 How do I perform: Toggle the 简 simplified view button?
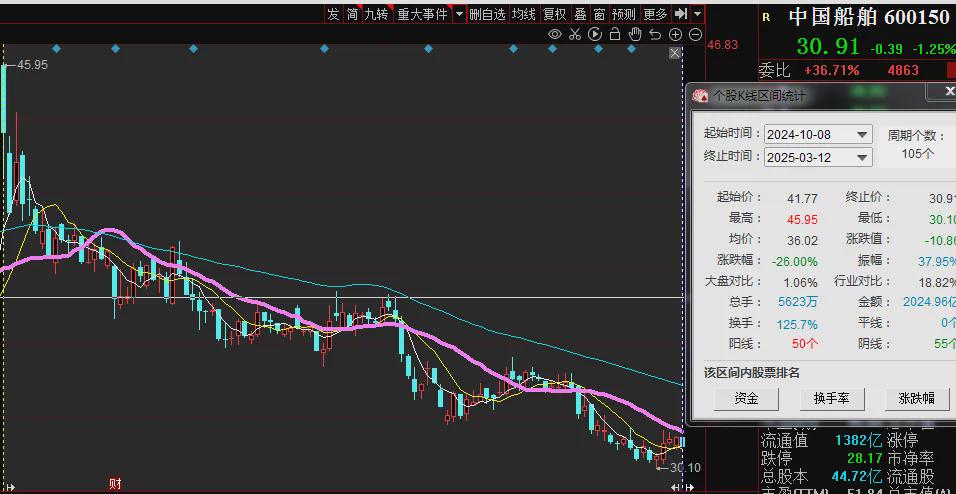coord(352,14)
